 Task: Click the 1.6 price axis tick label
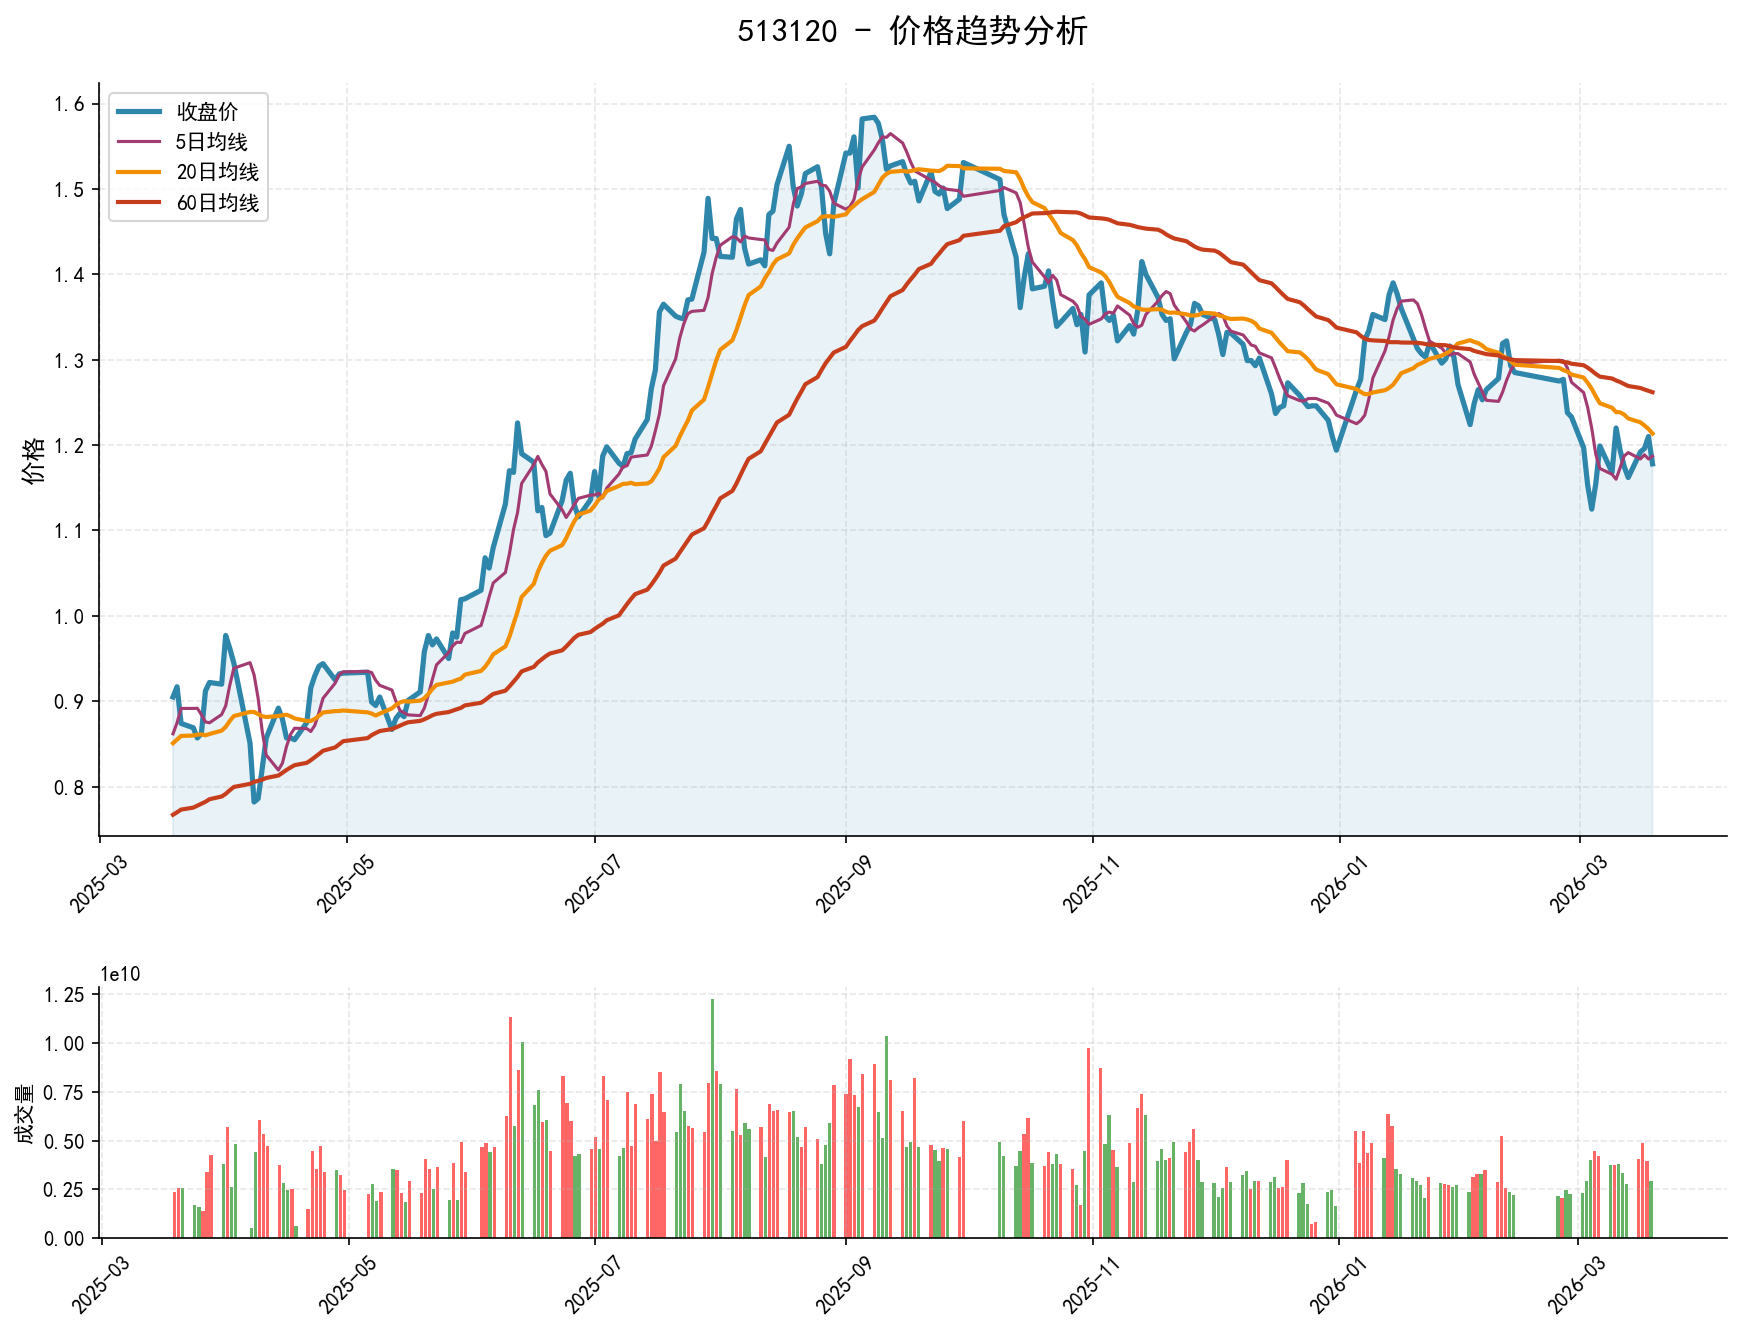pyautogui.click(x=69, y=104)
